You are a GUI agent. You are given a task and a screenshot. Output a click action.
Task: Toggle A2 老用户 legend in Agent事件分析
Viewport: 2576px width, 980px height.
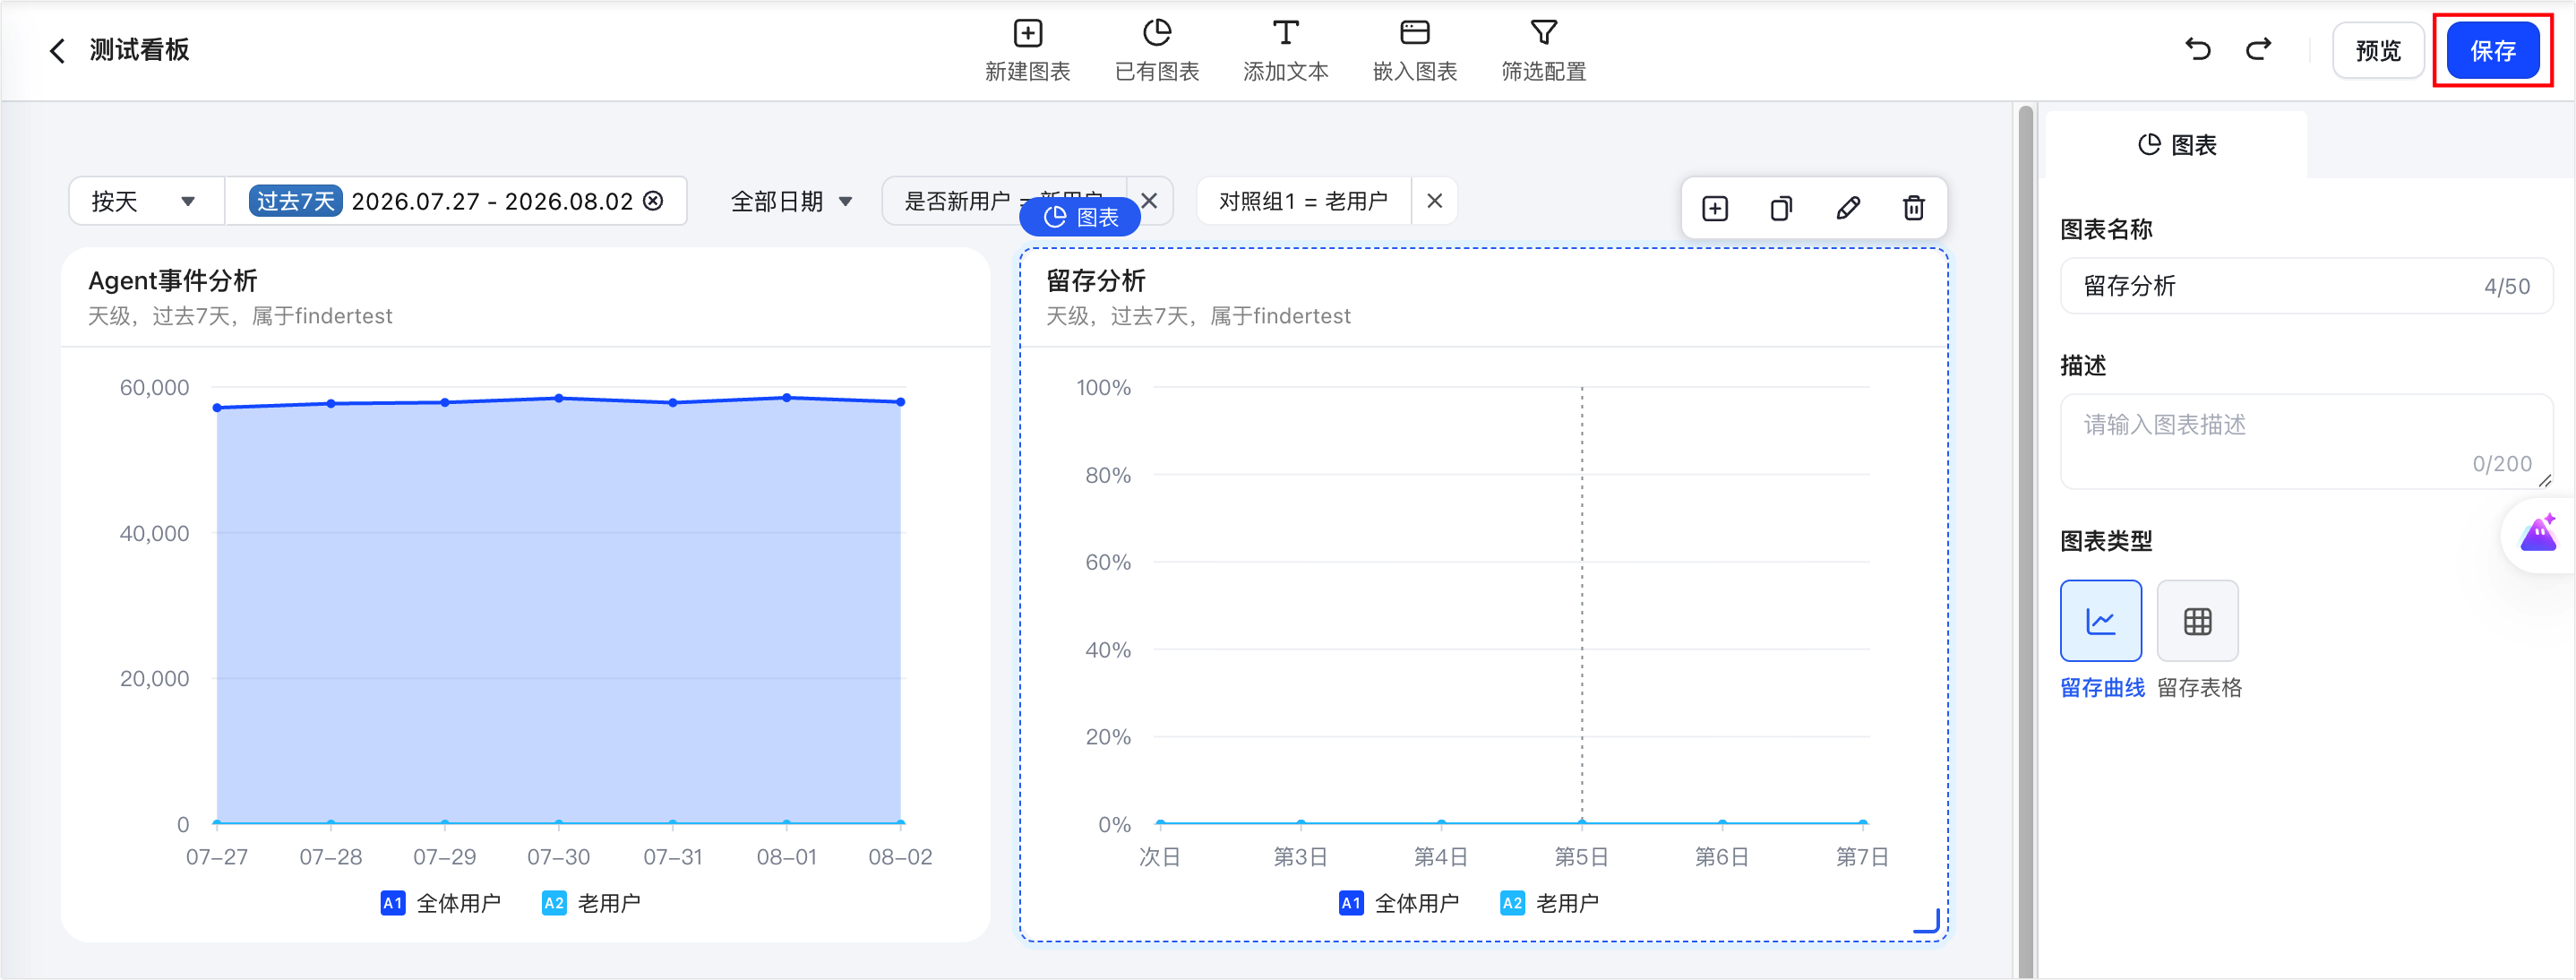591,903
